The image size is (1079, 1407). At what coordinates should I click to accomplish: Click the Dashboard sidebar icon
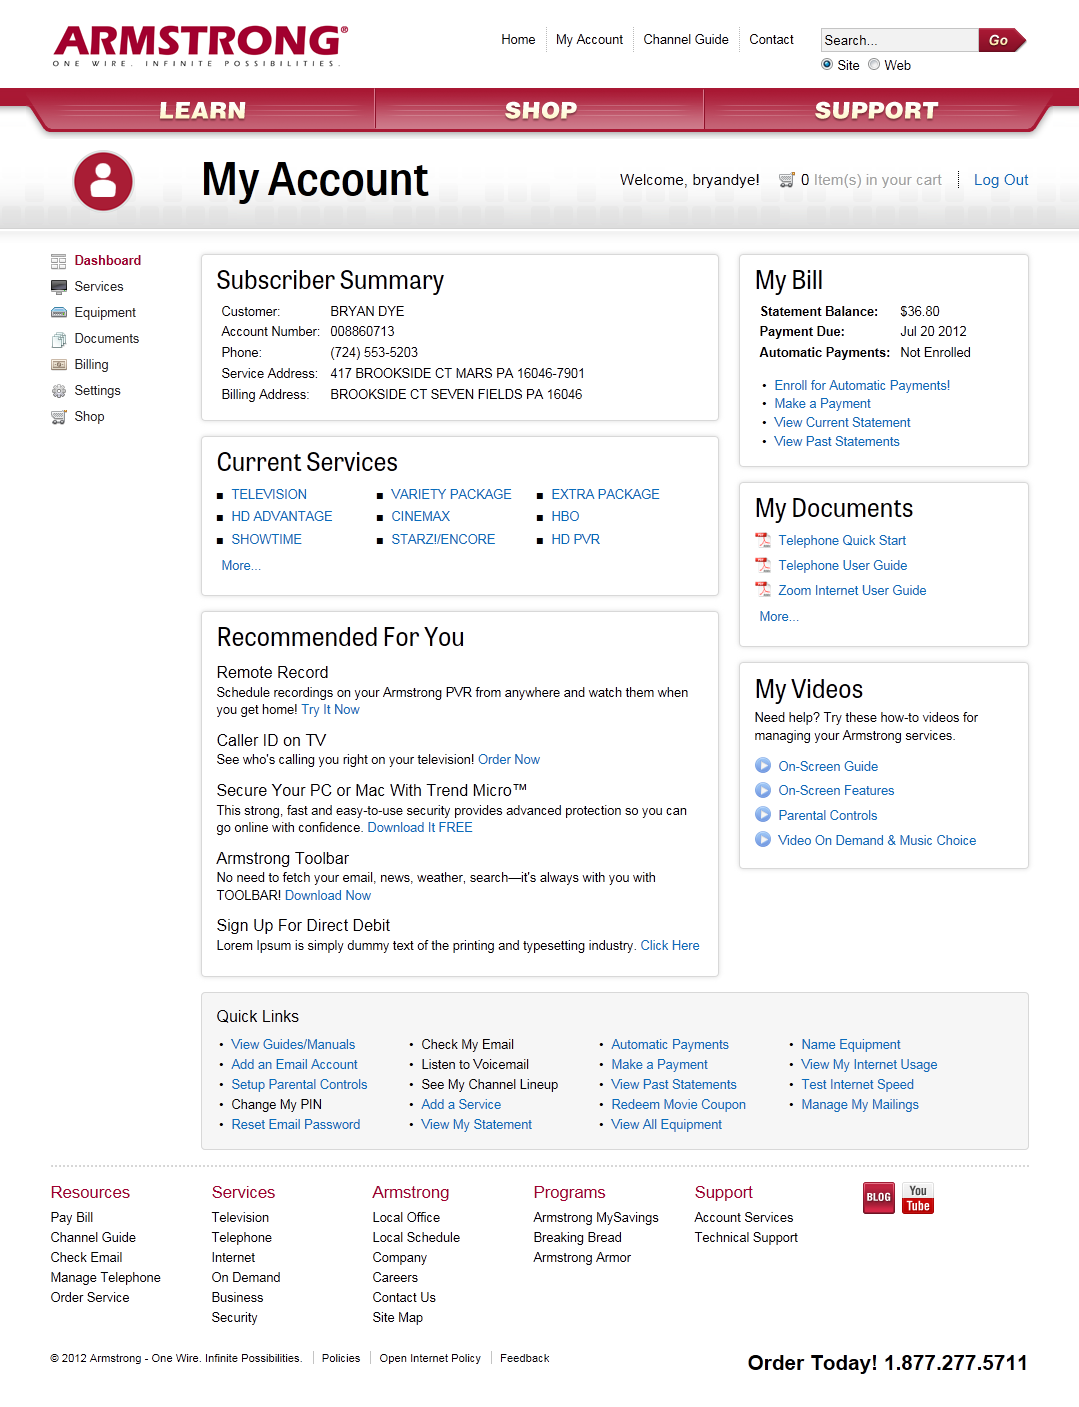(x=58, y=261)
